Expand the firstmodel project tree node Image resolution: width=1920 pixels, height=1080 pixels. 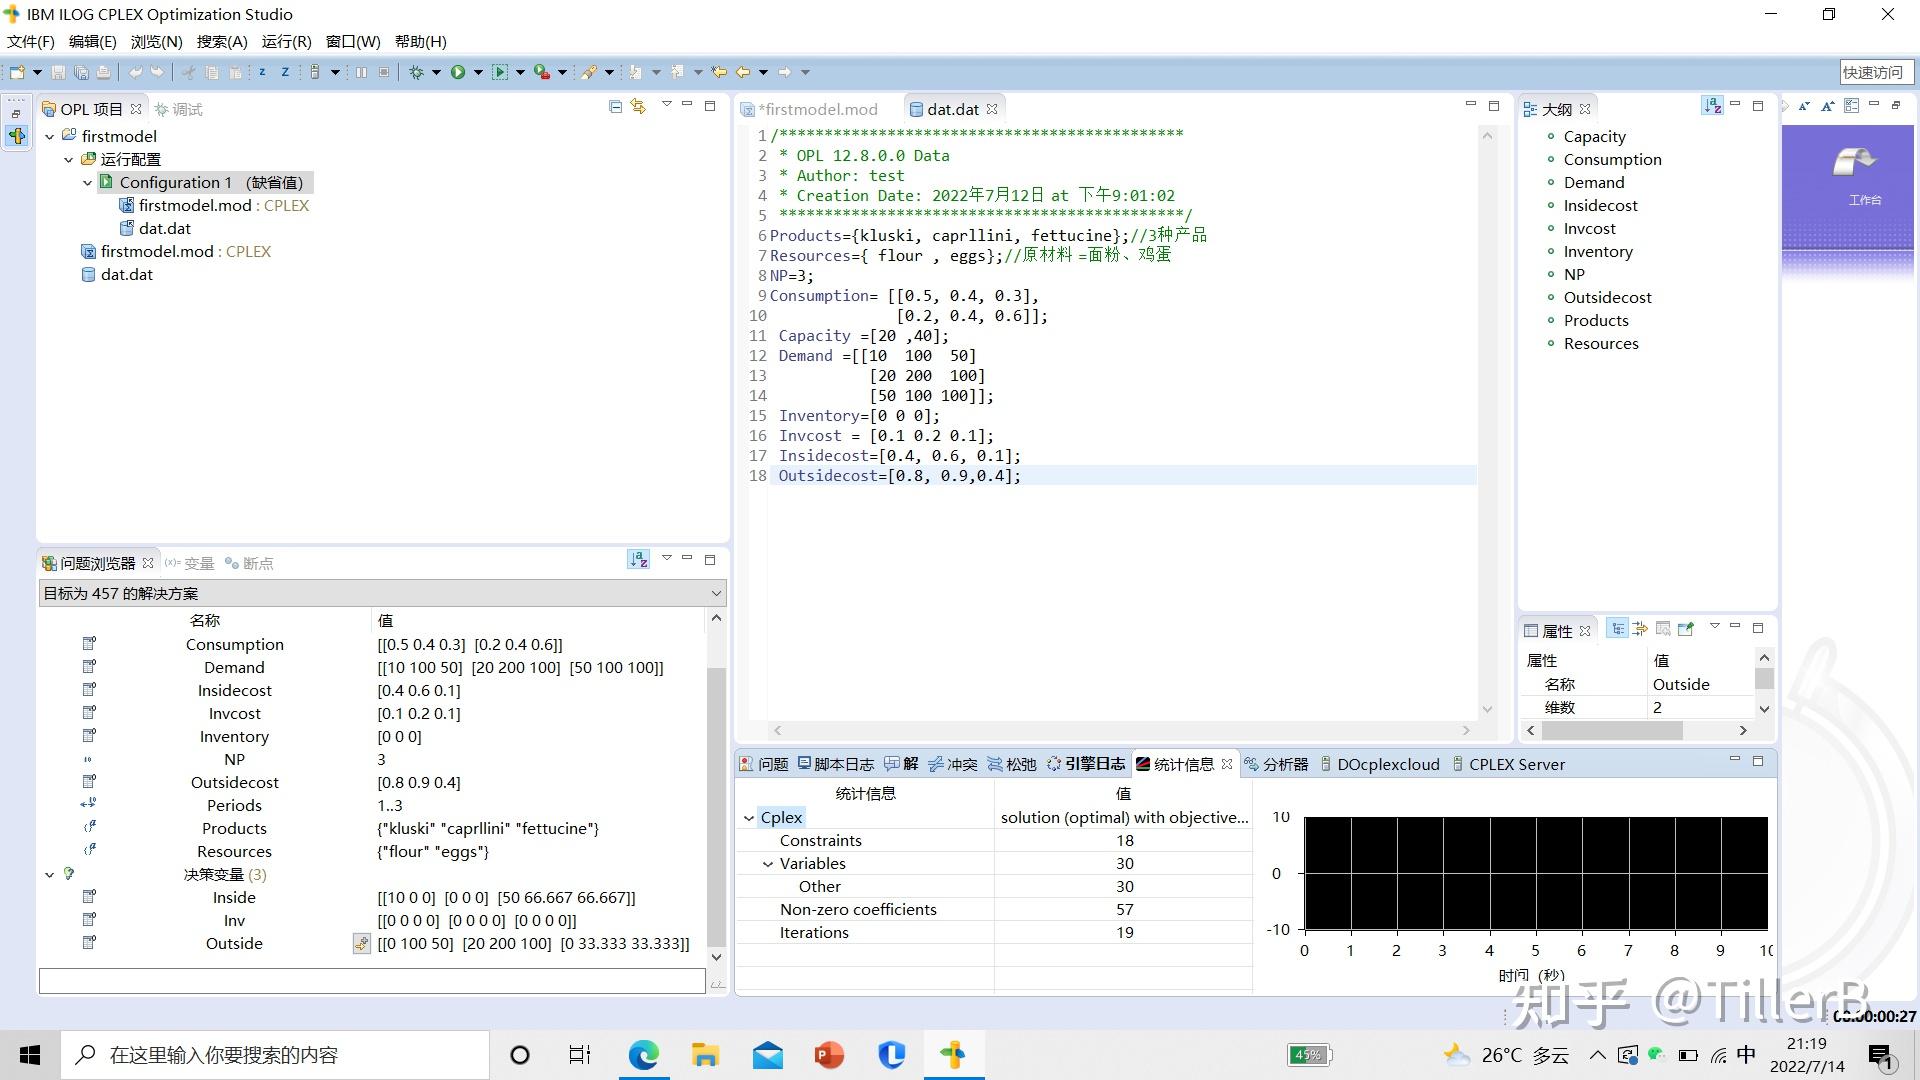point(49,136)
